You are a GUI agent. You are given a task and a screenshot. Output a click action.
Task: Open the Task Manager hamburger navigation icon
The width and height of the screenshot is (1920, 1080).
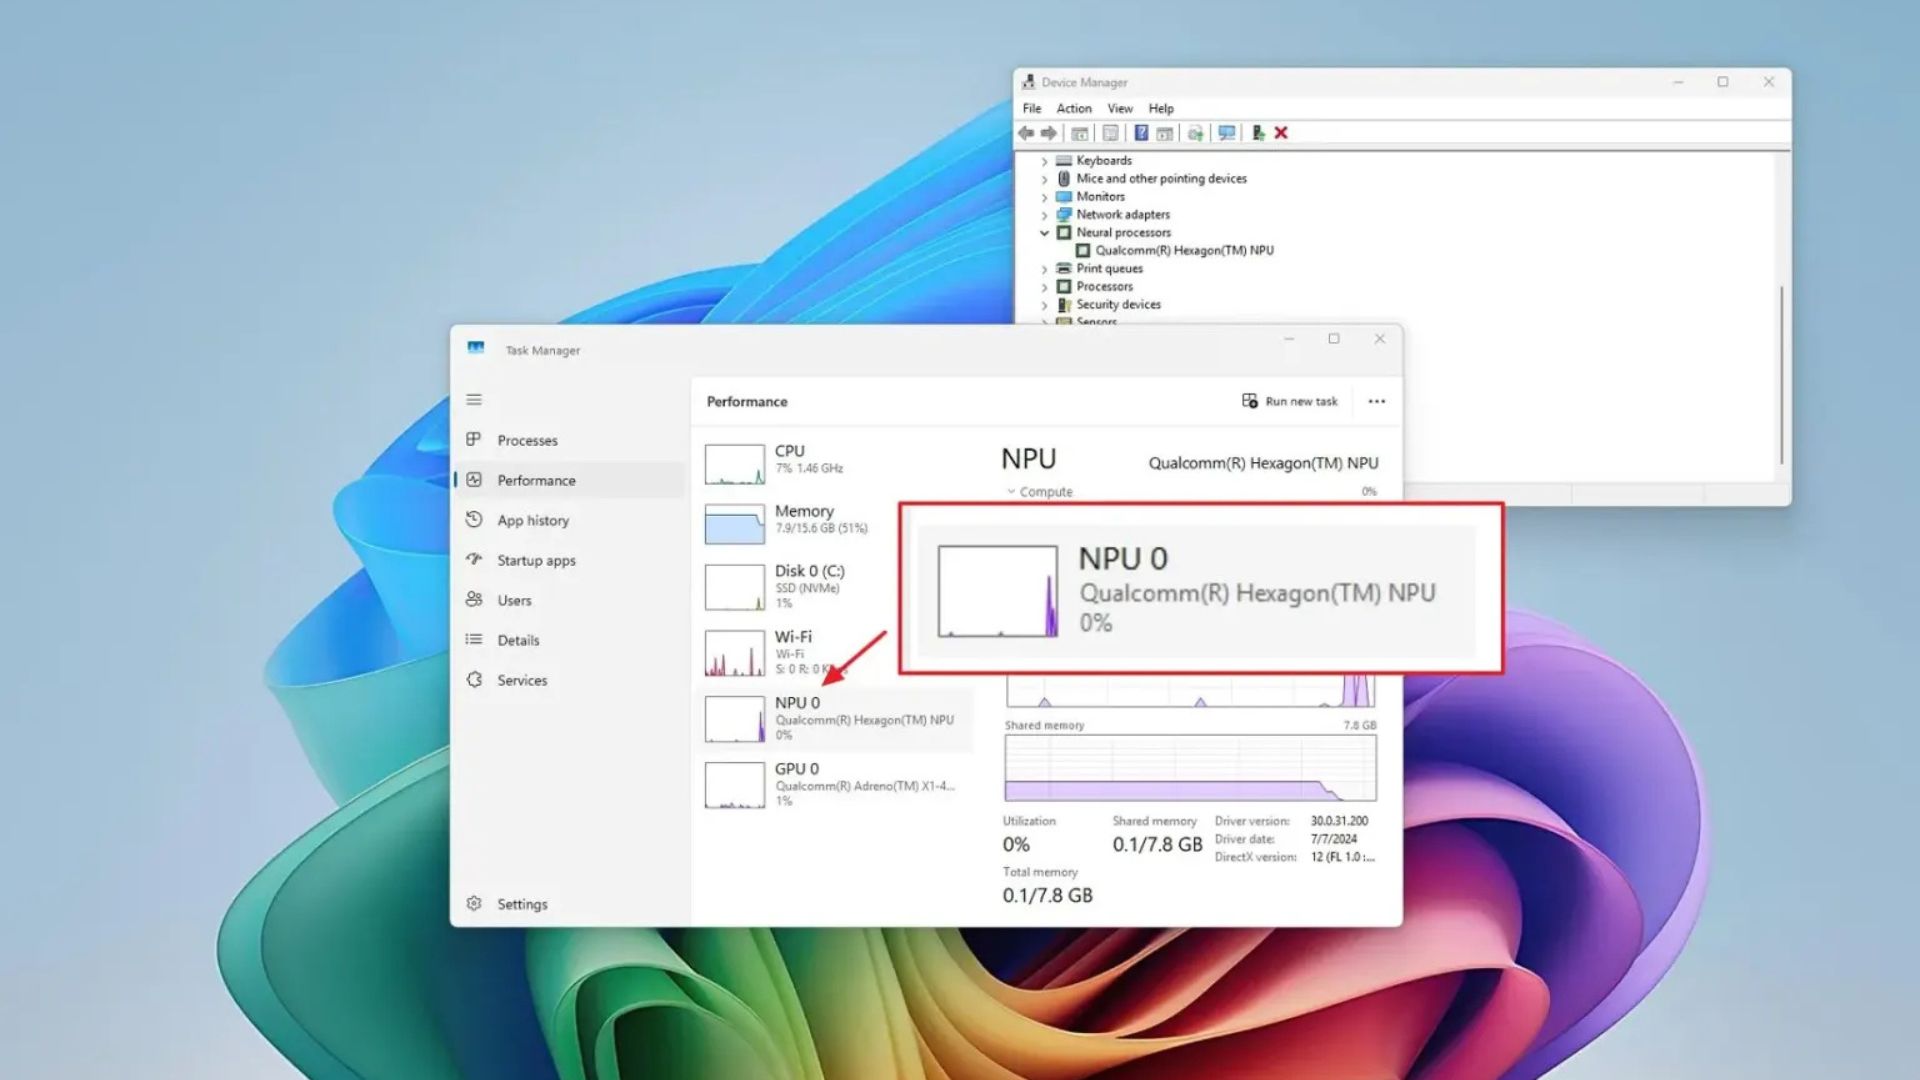(474, 399)
